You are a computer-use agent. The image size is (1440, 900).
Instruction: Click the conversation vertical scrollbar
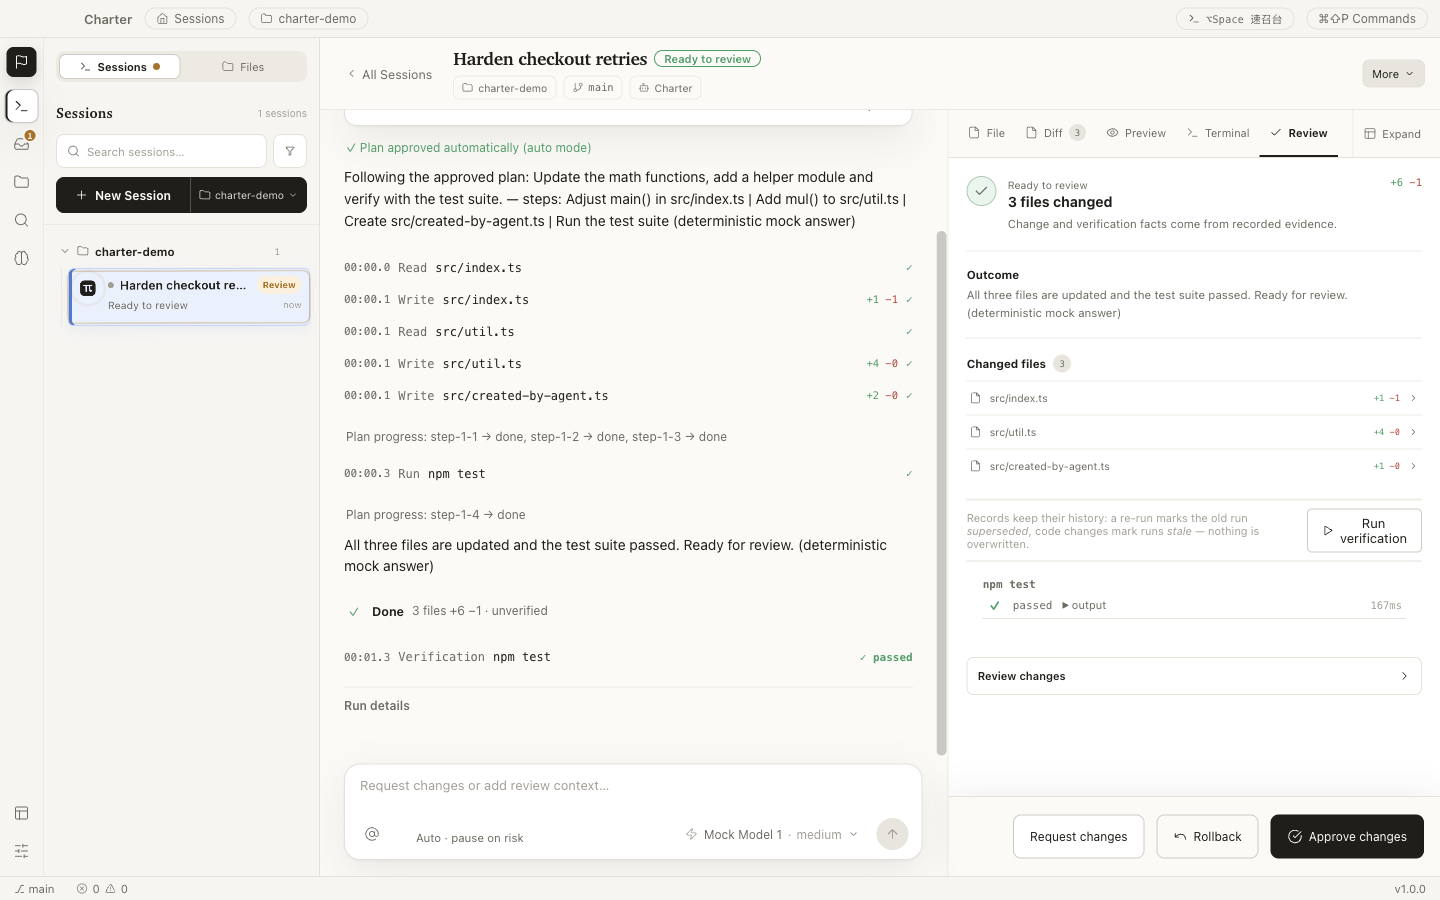click(x=941, y=493)
